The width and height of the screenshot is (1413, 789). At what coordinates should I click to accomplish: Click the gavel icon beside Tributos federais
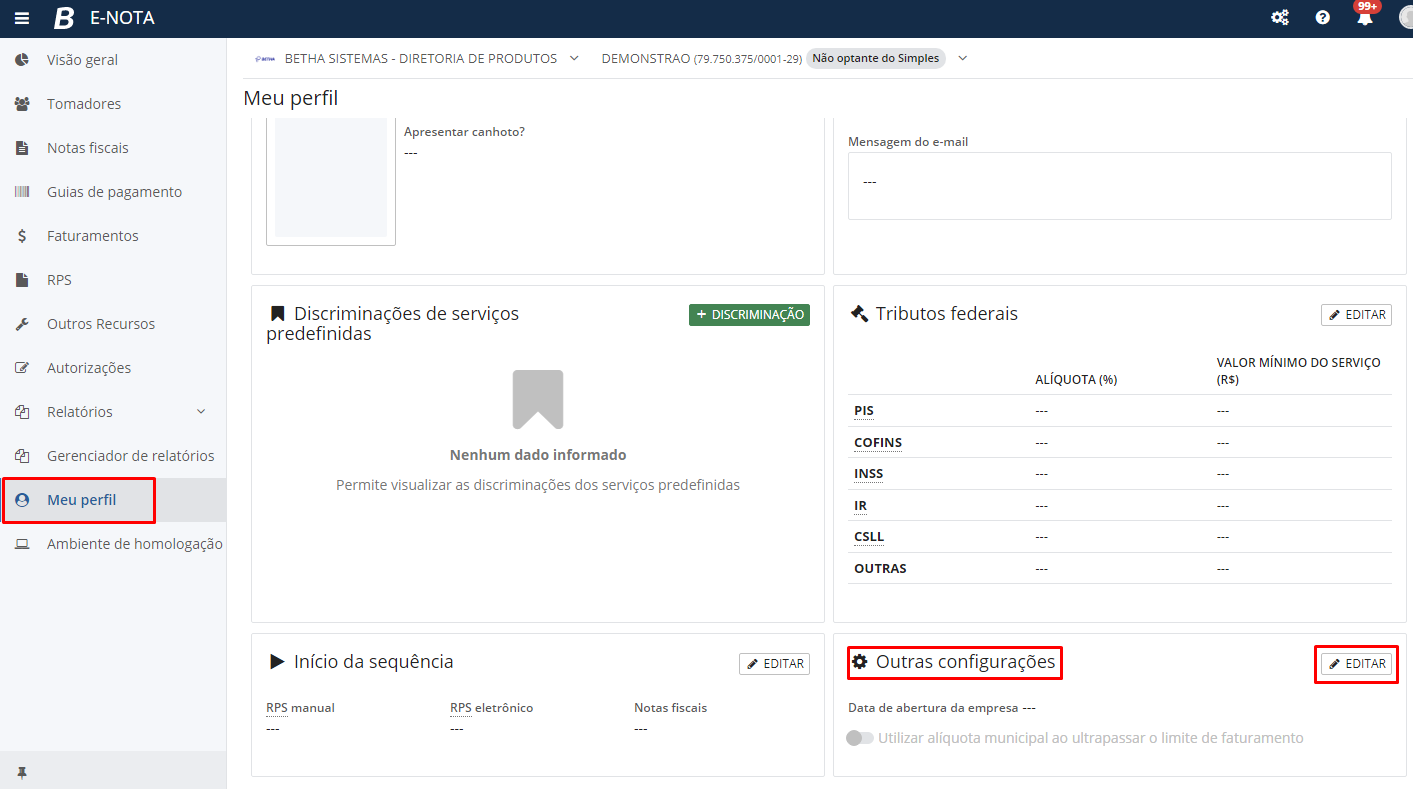(858, 314)
